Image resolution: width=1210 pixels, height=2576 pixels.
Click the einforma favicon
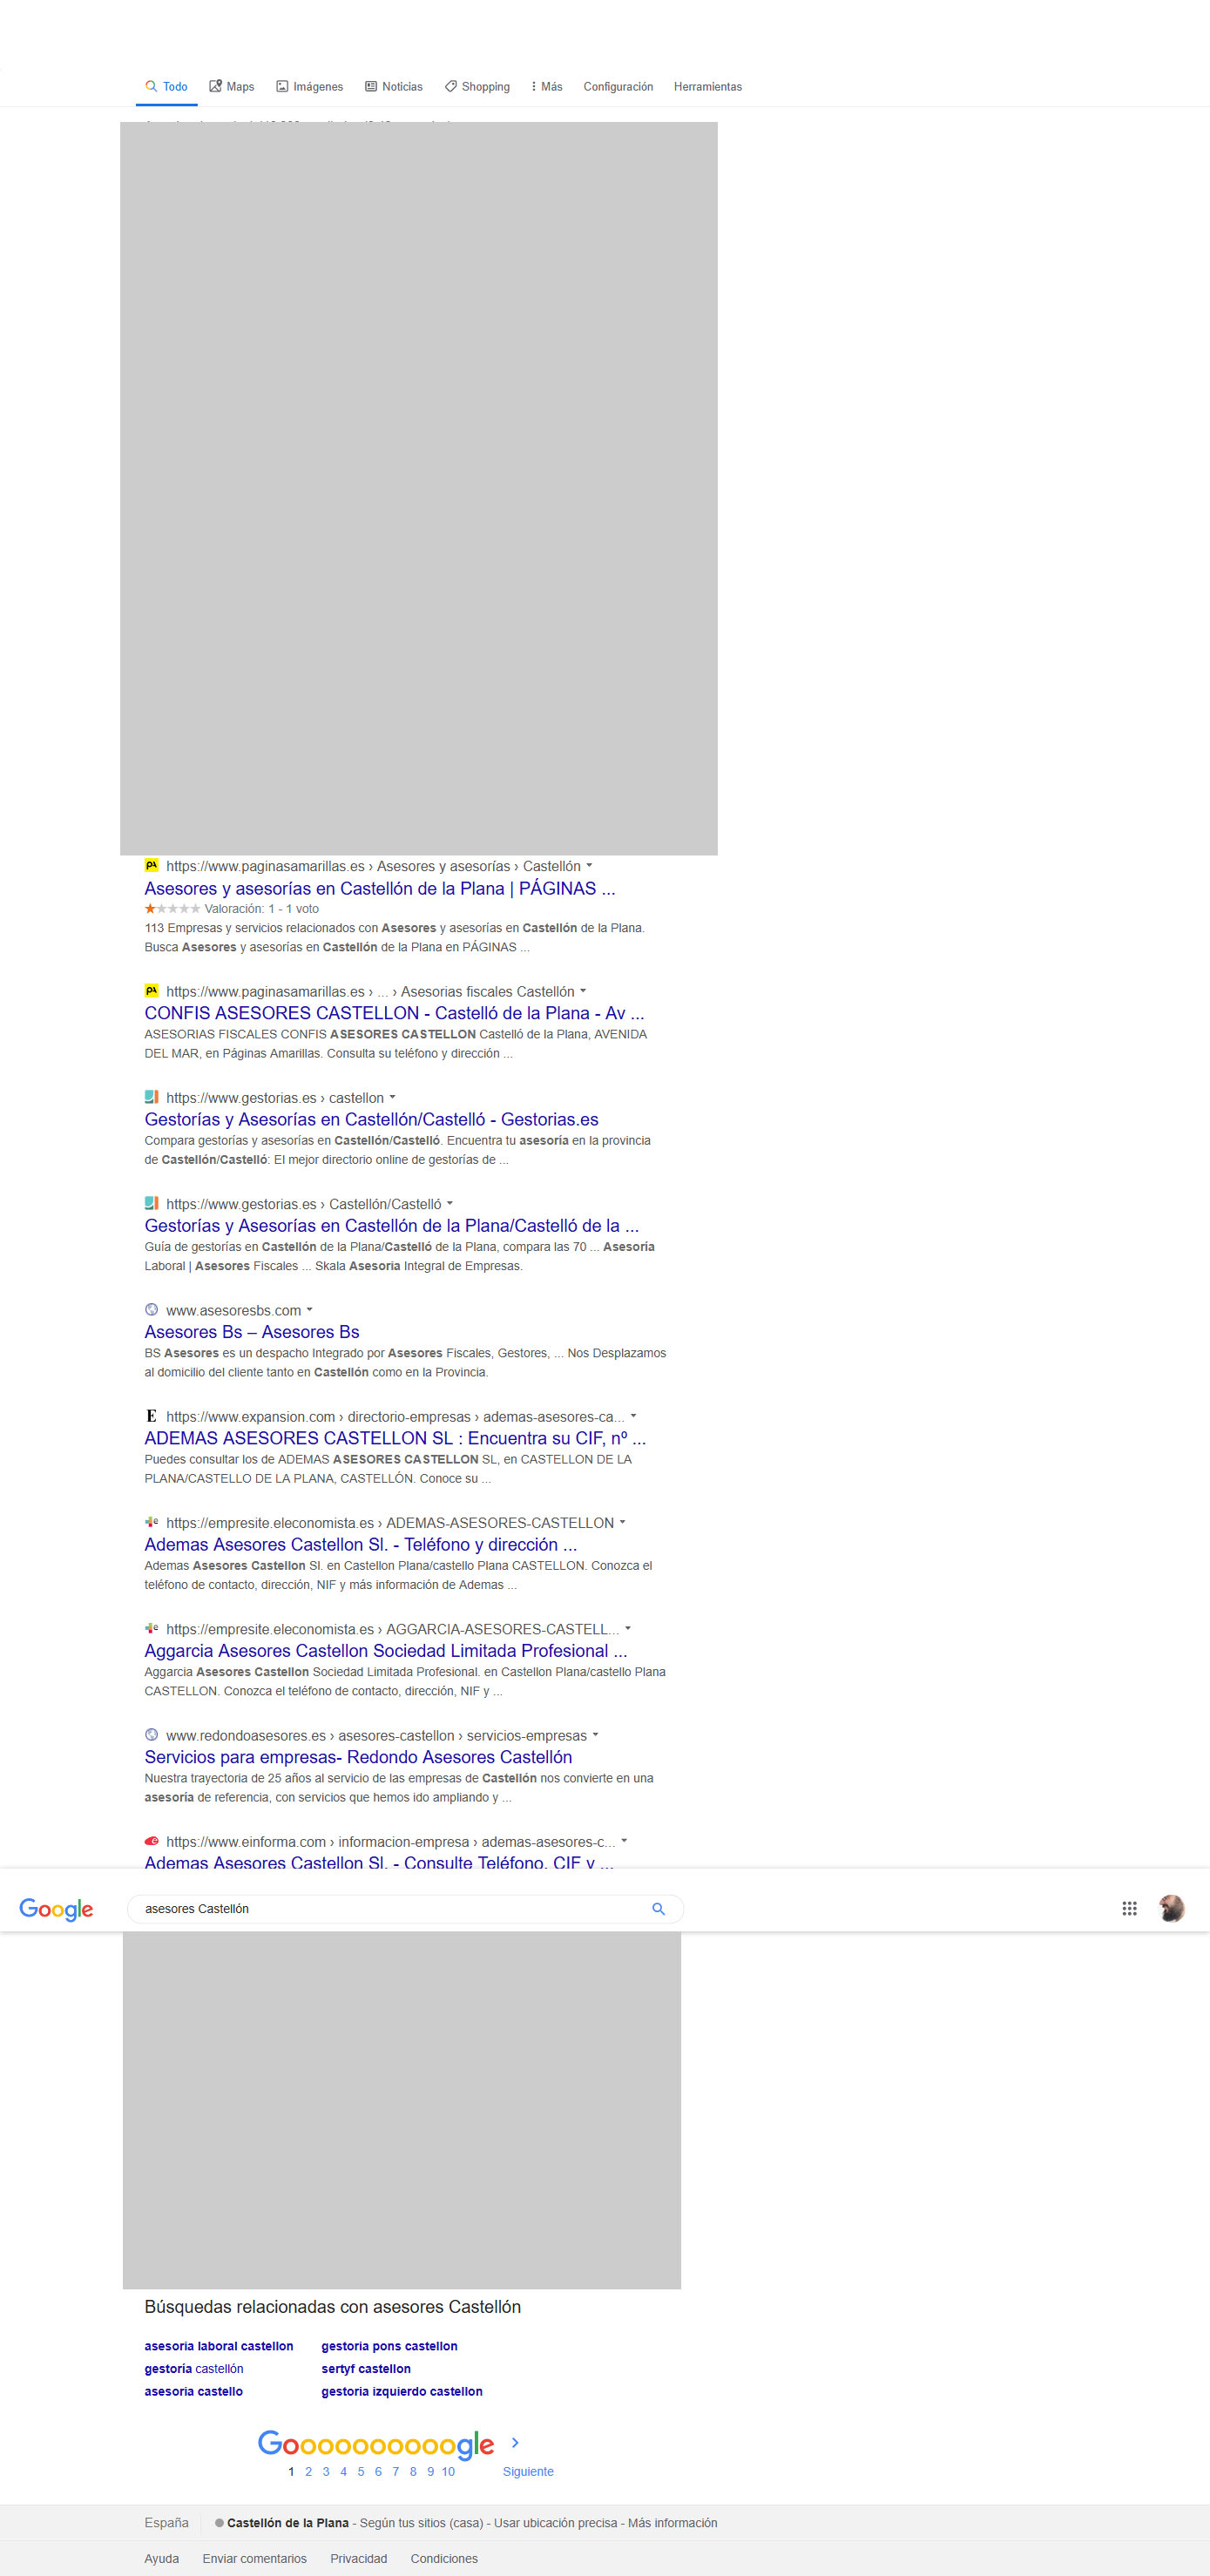151,1840
